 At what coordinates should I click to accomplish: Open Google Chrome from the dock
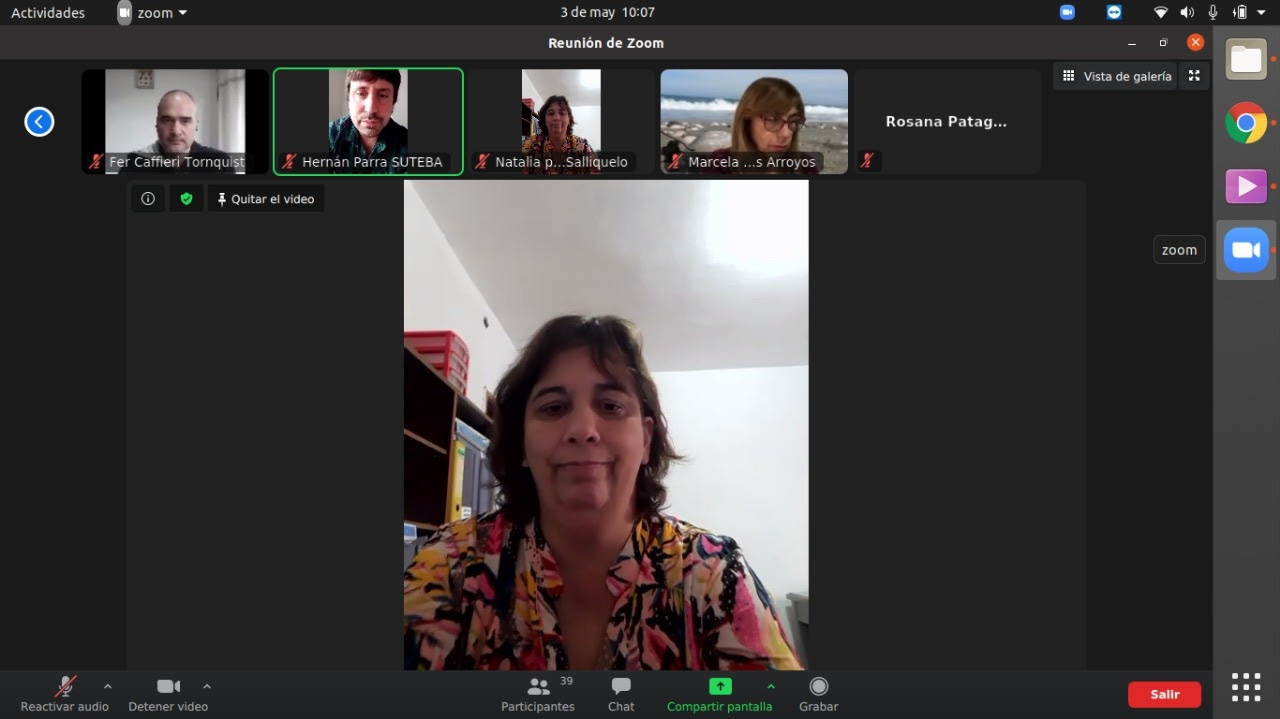[x=1246, y=123]
